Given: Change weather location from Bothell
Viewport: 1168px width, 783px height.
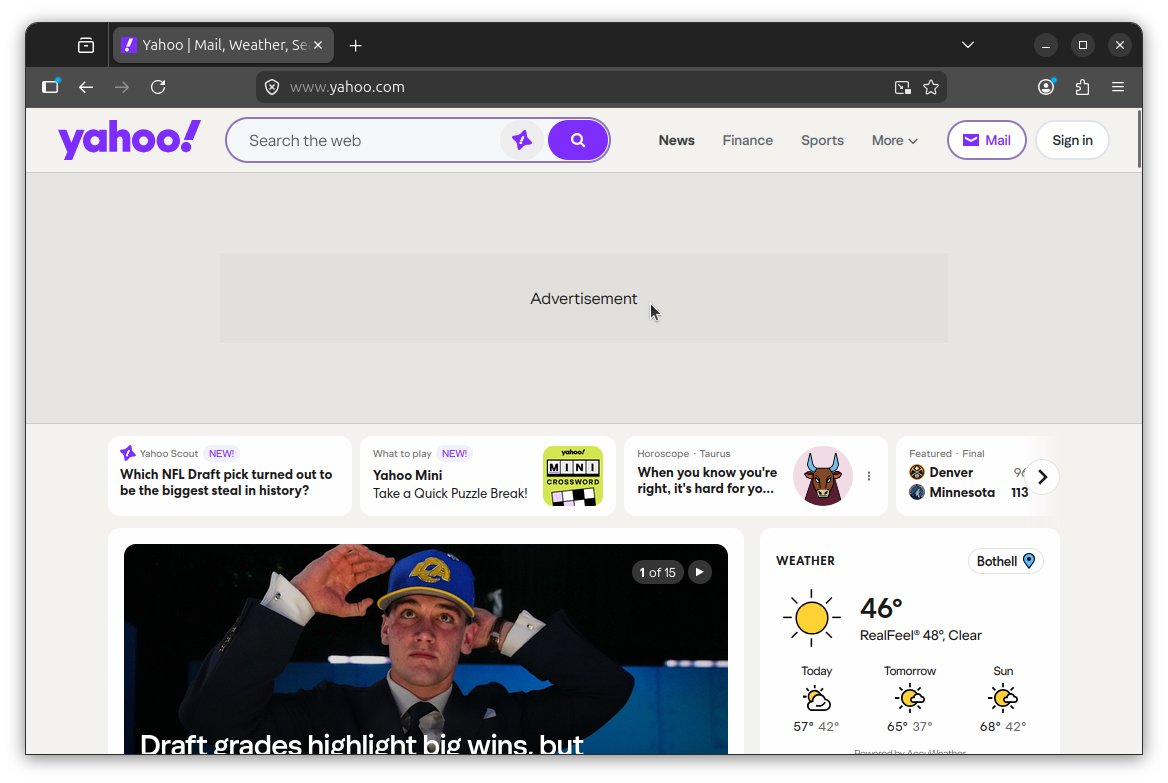Looking at the screenshot, I should 1005,561.
